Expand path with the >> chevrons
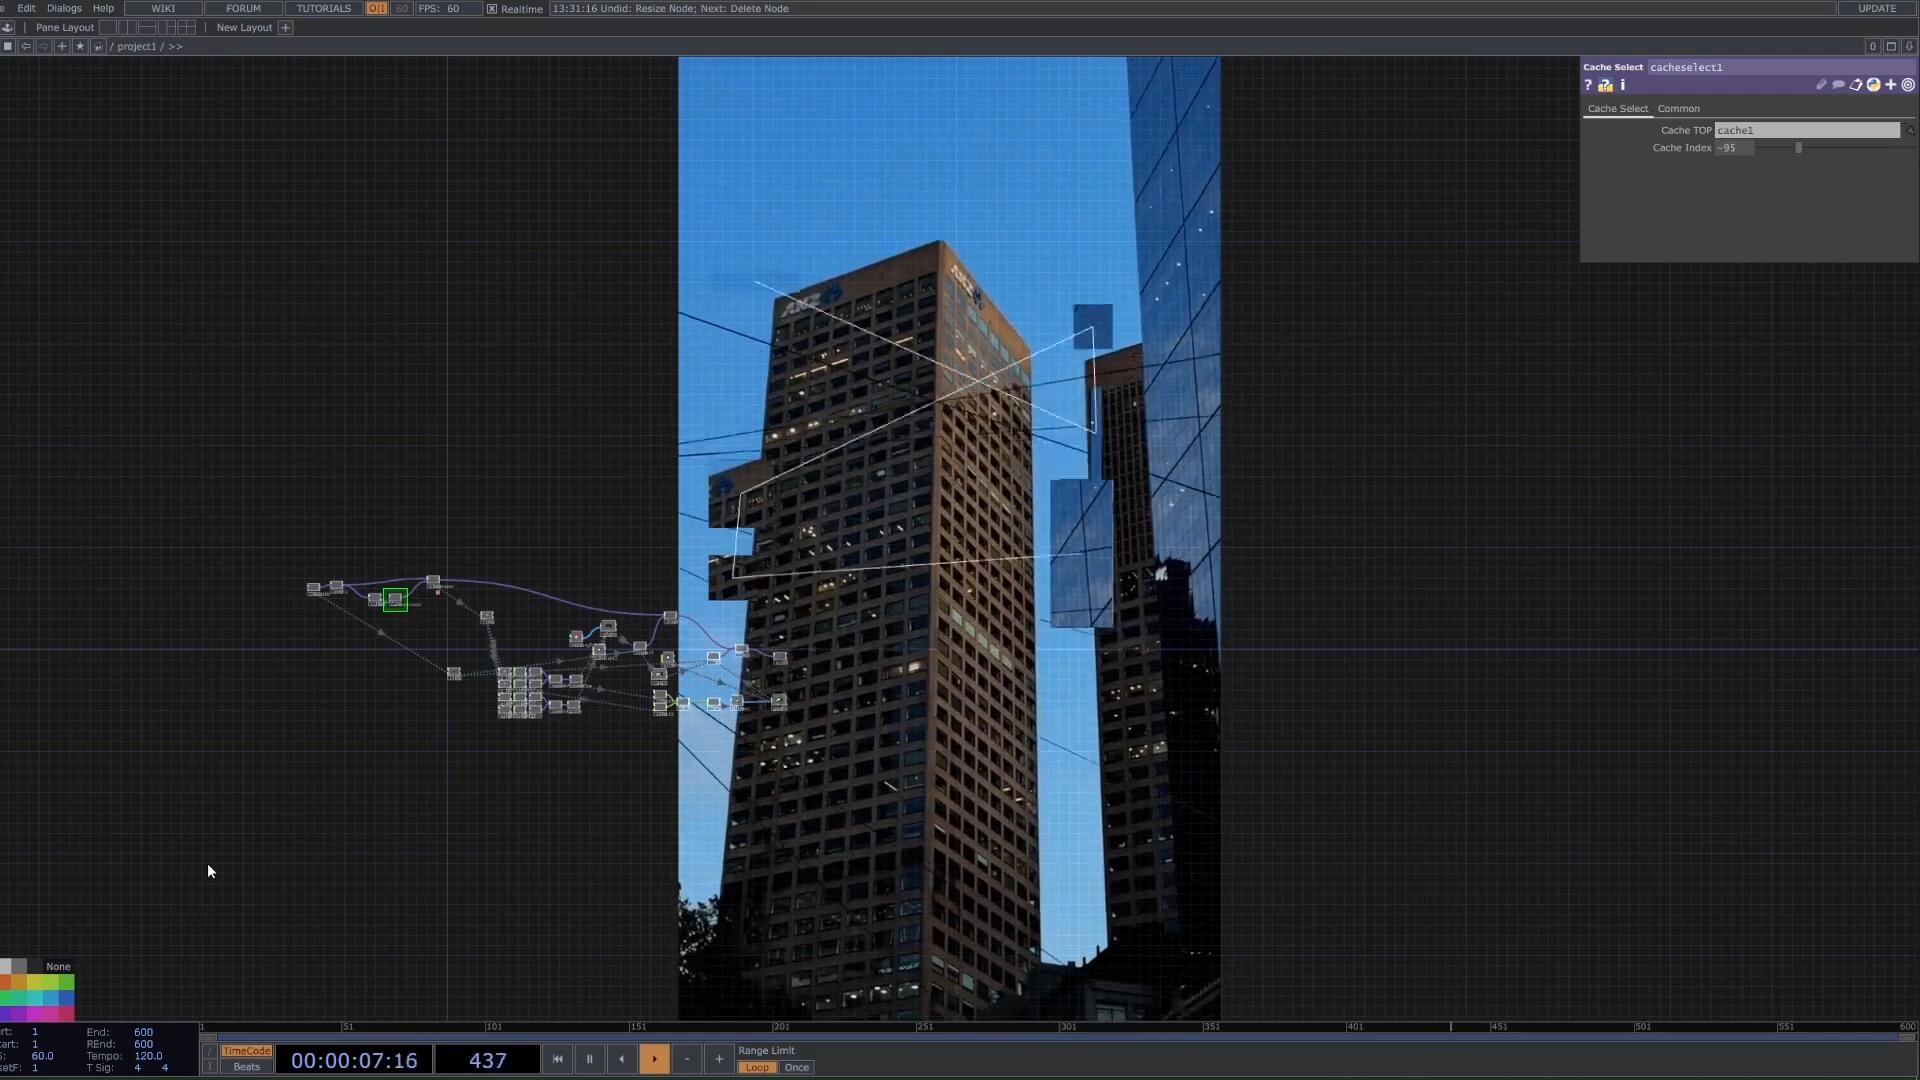 [176, 46]
